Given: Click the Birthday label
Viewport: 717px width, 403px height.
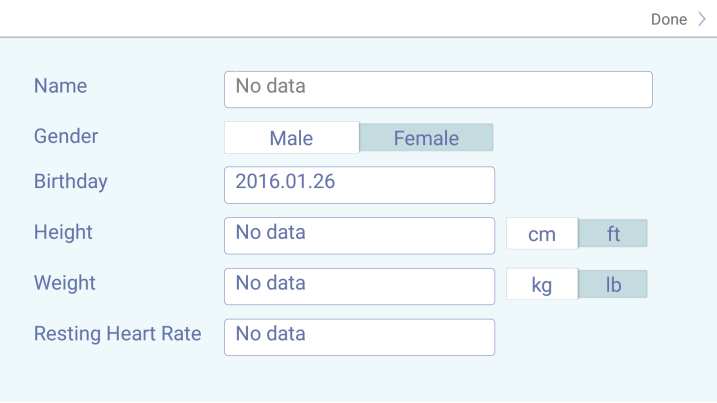Looking at the screenshot, I should [x=70, y=182].
